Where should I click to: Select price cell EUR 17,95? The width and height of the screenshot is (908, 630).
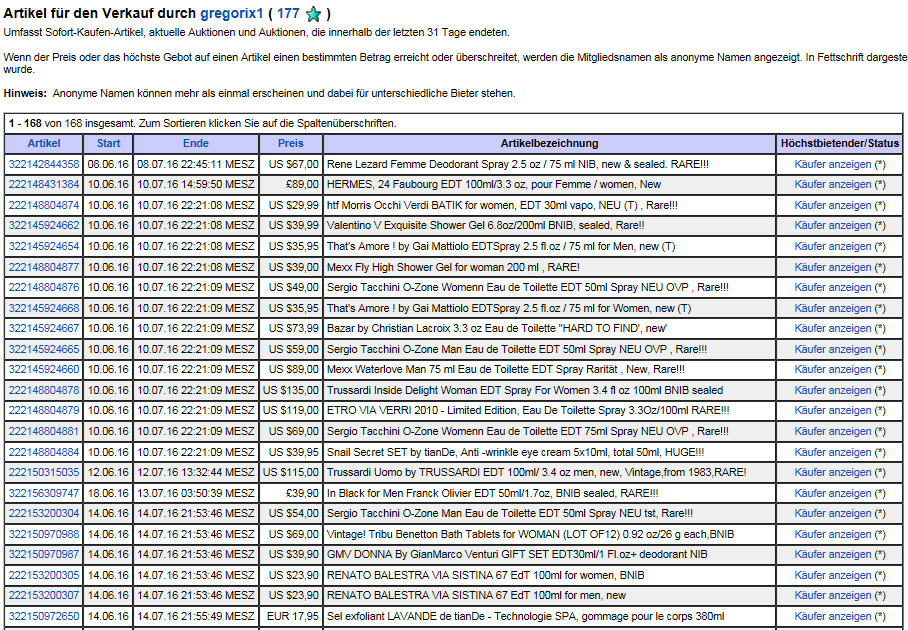click(x=291, y=617)
